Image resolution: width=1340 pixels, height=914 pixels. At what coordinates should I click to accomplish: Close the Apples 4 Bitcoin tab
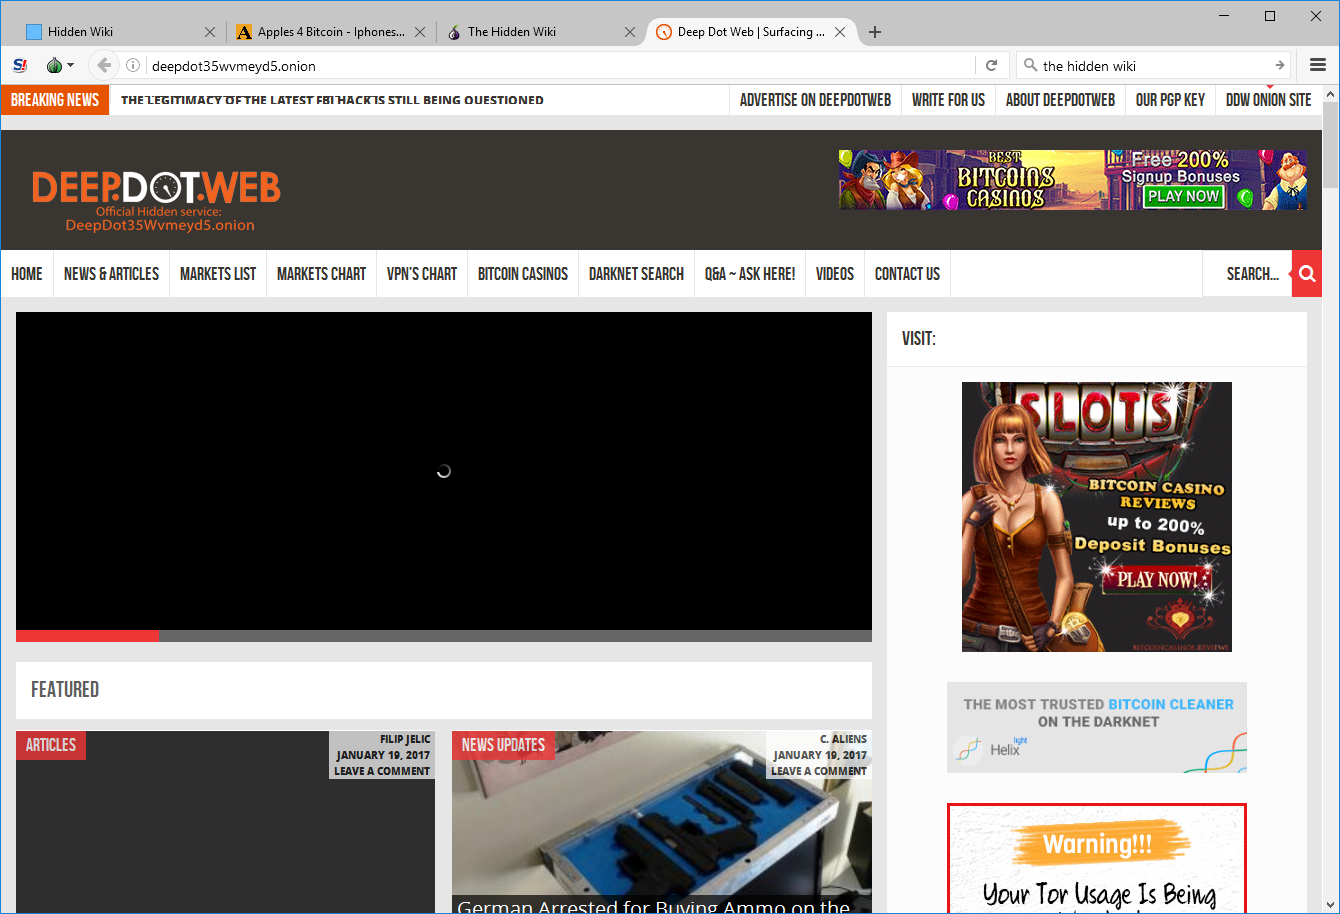pyautogui.click(x=420, y=32)
